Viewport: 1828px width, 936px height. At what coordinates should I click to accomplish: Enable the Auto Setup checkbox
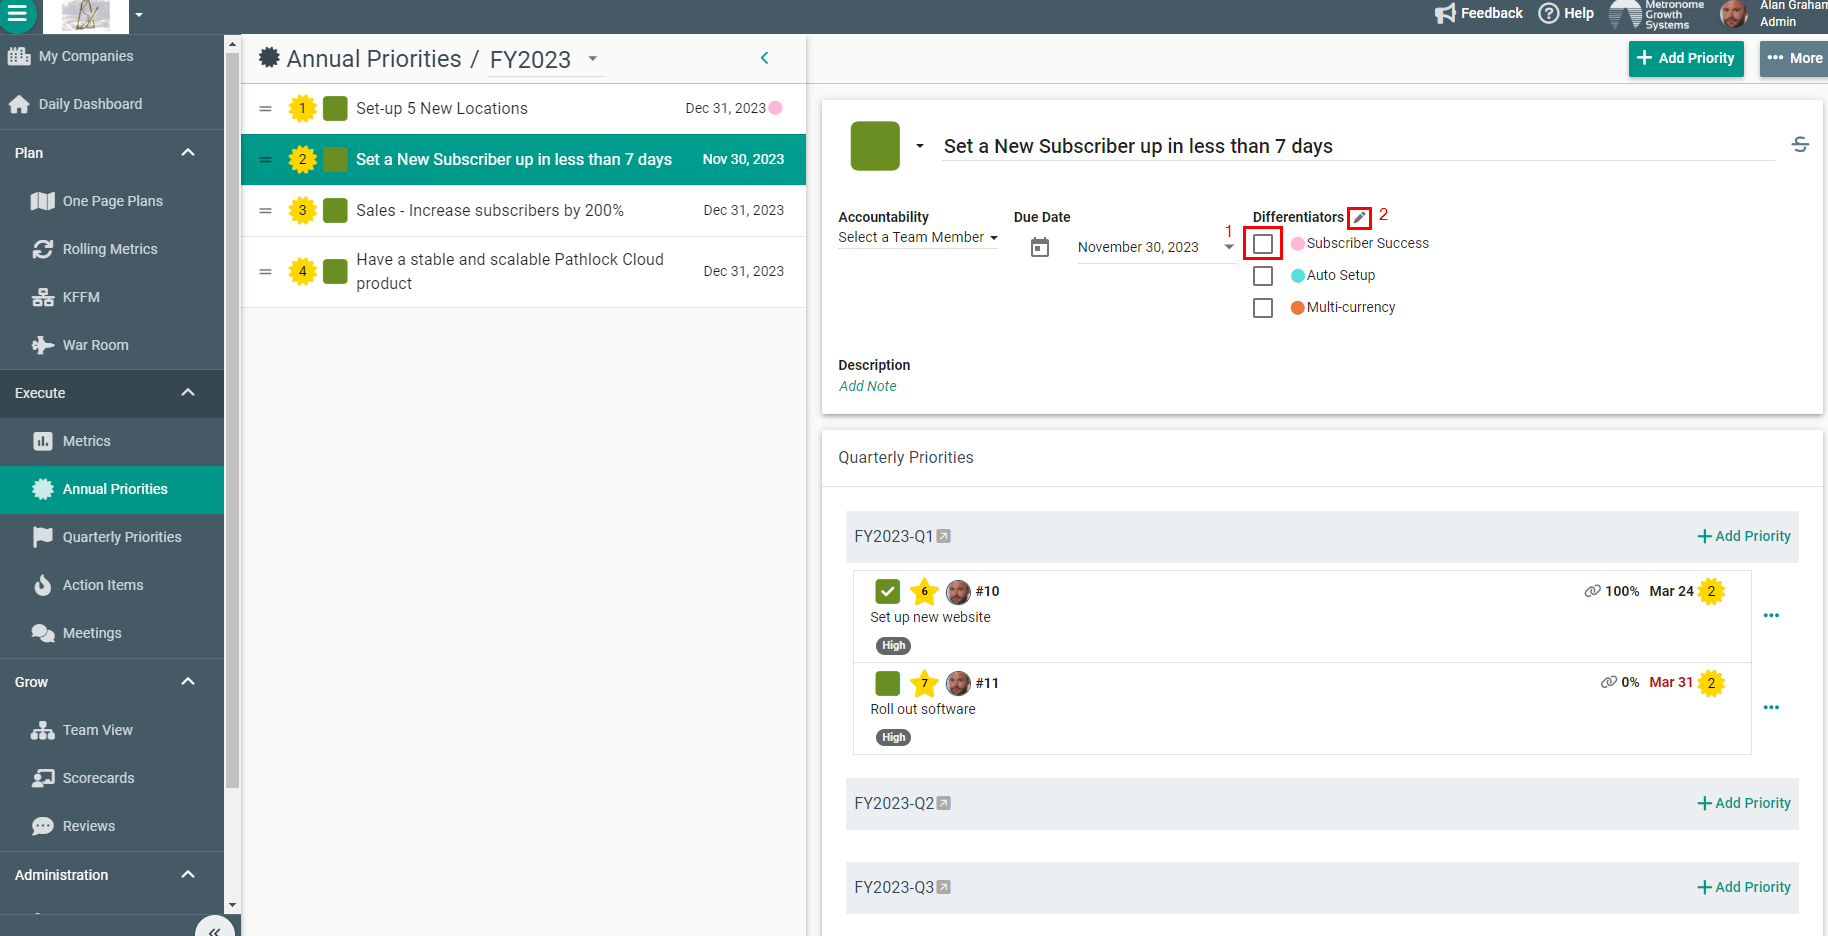point(1263,276)
